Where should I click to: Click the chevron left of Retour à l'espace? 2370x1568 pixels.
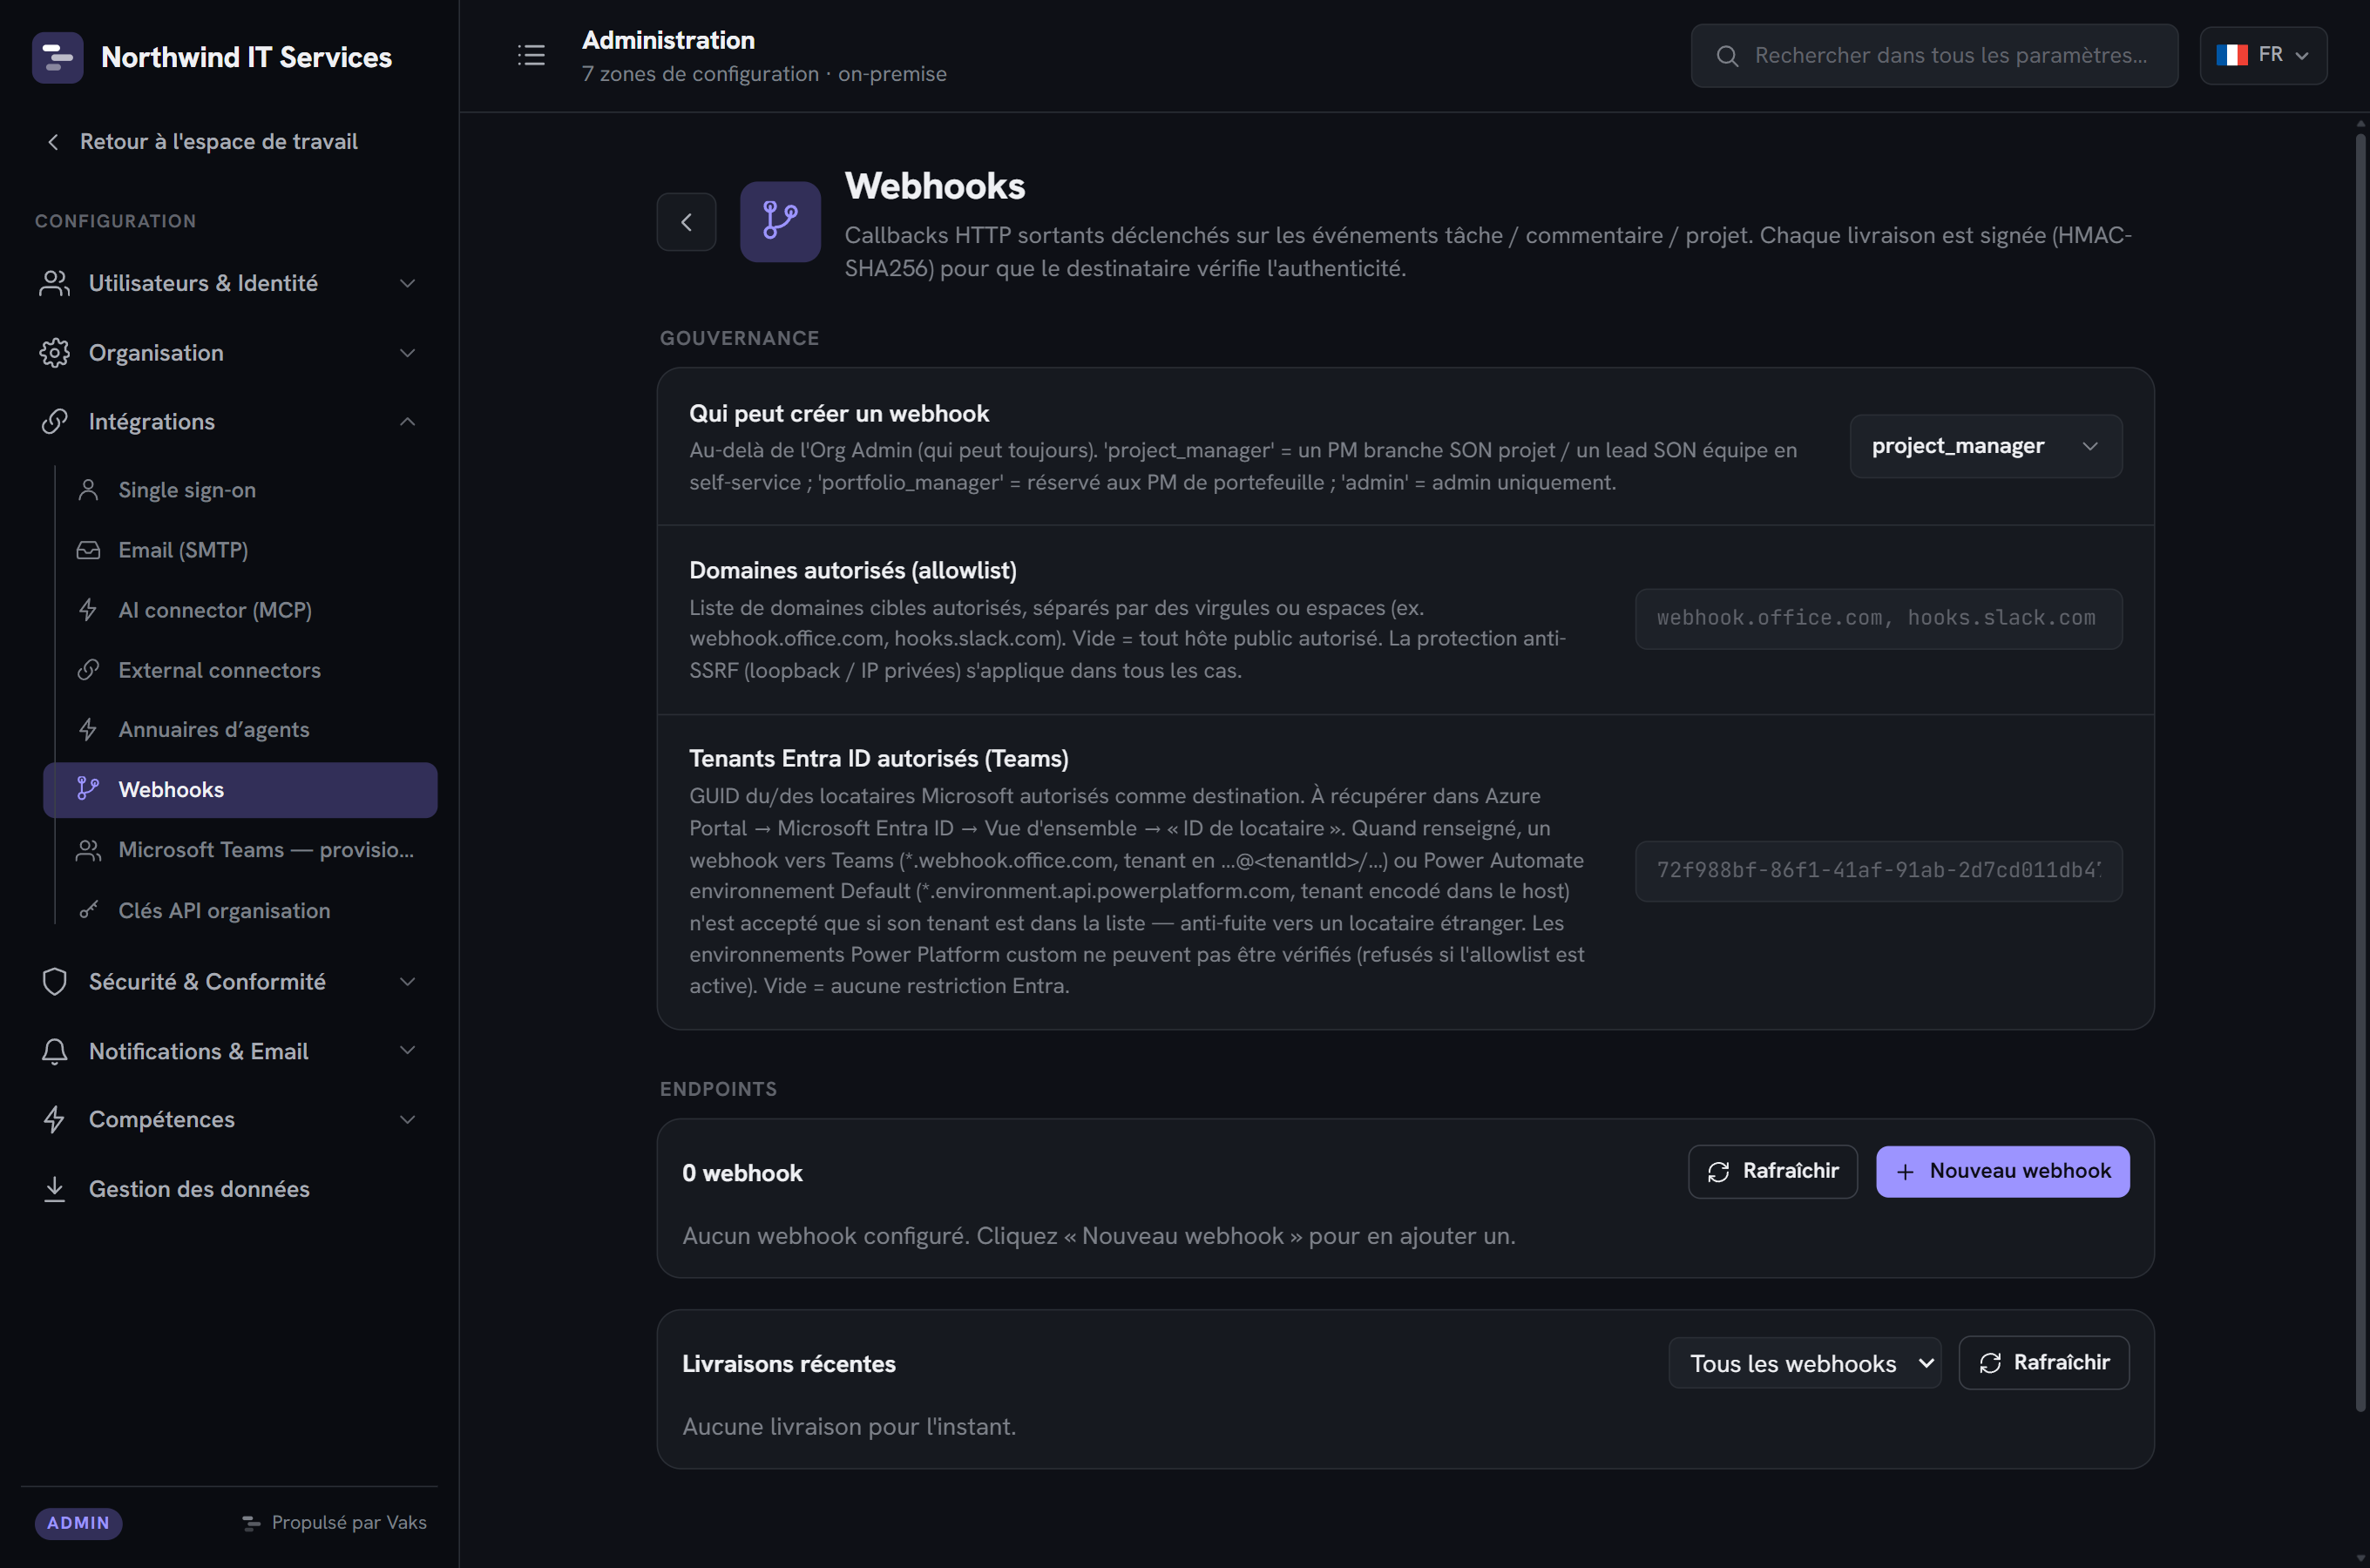[53, 142]
